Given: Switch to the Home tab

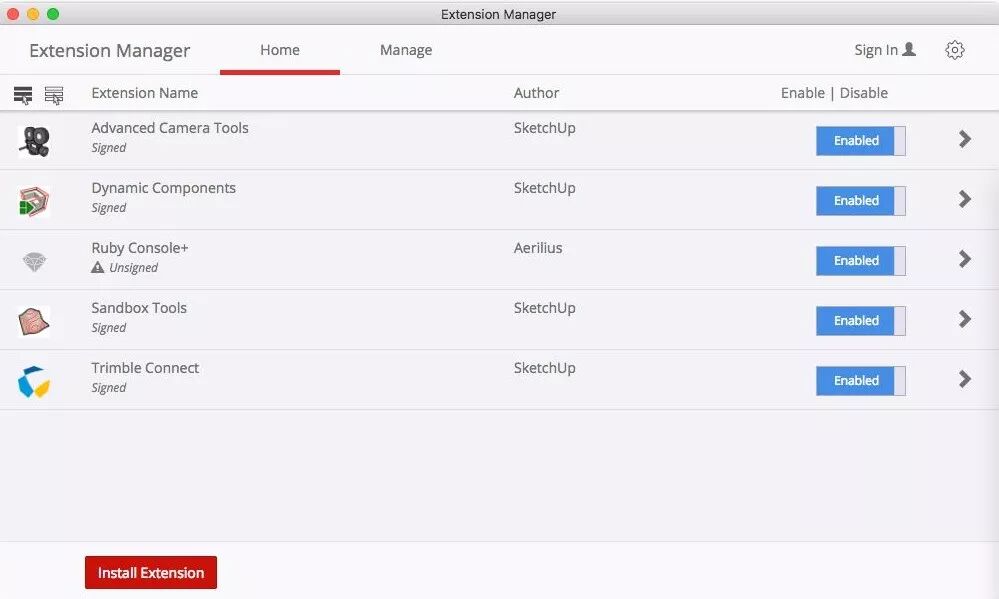Looking at the screenshot, I should point(280,50).
